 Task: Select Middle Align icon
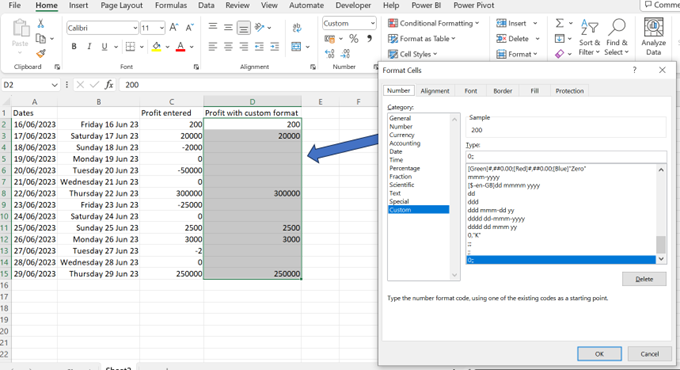click(x=228, y=27)
